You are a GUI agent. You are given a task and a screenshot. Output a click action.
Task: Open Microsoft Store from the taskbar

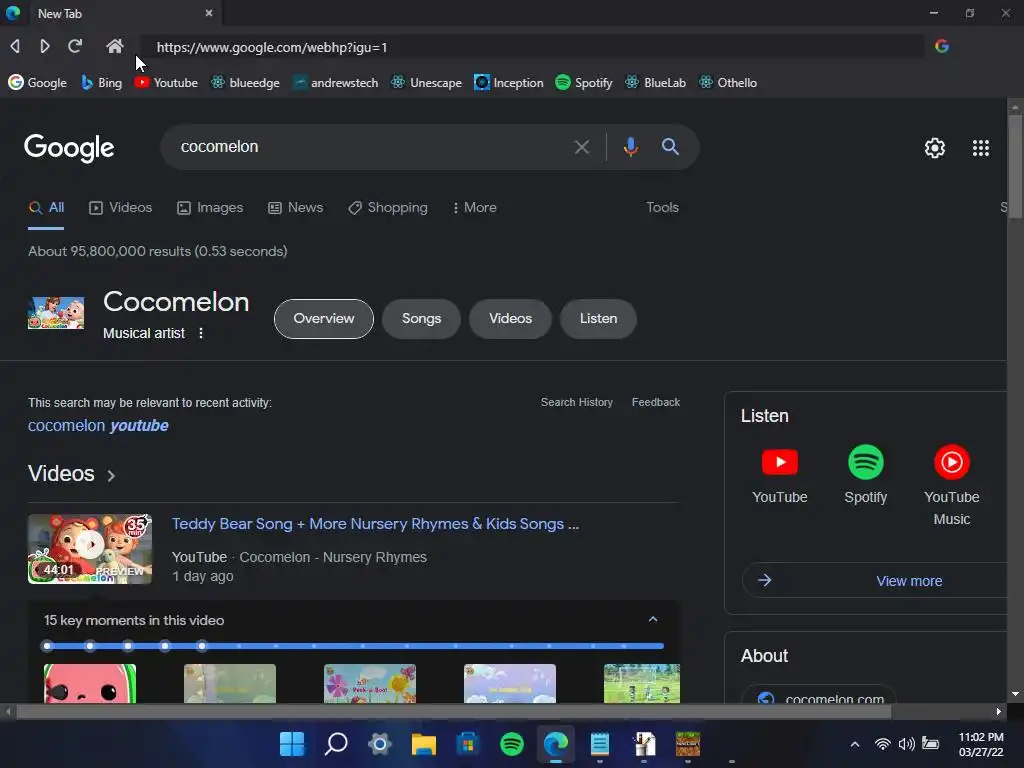tap(468, 744)
